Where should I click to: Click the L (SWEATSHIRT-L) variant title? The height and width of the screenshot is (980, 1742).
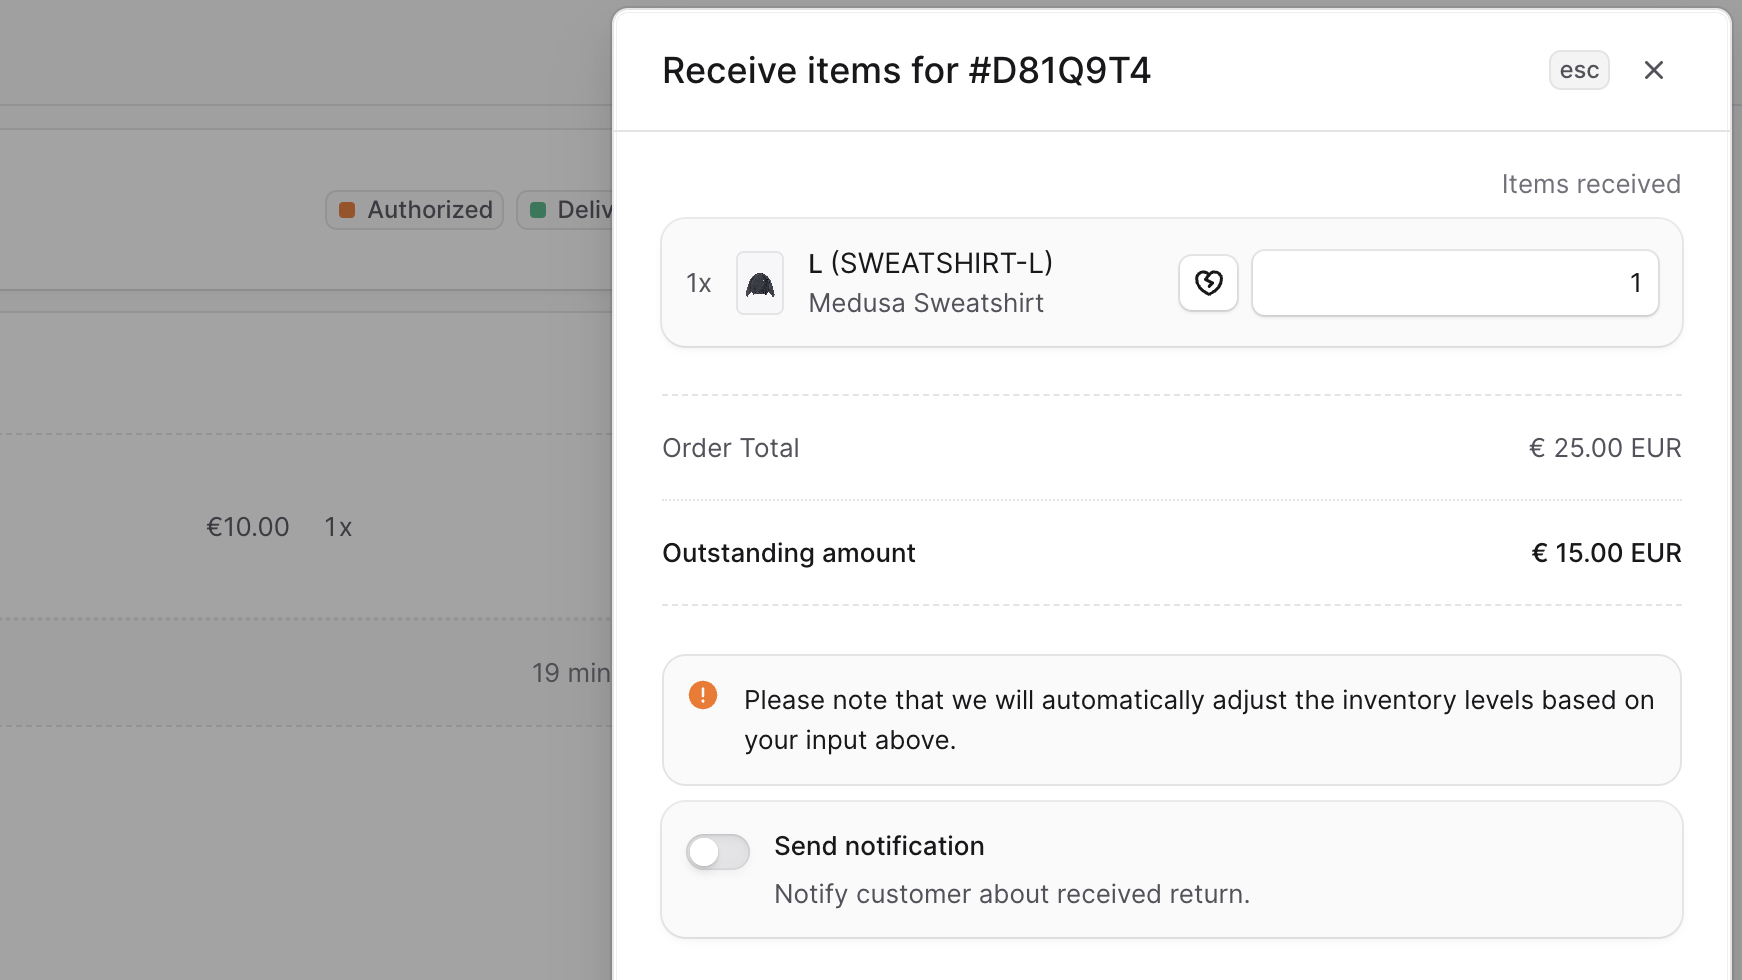[x=930, y=263]
